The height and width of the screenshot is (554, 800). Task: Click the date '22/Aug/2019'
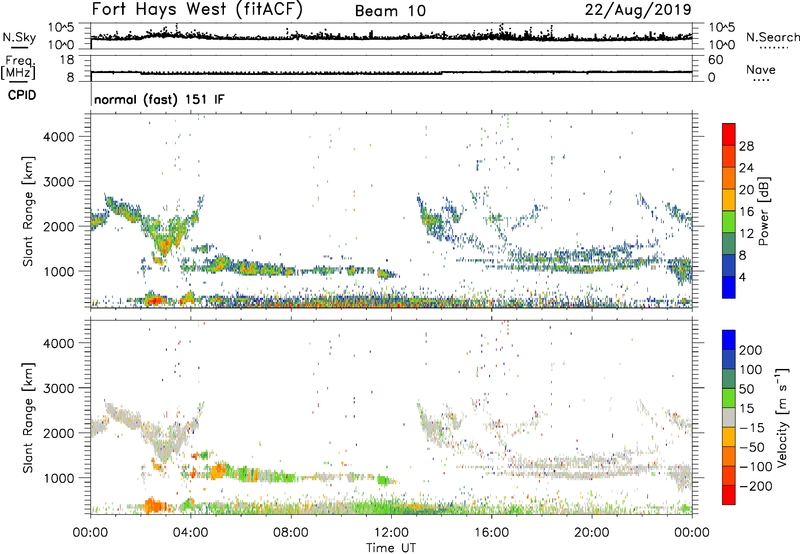pos(638,10)
